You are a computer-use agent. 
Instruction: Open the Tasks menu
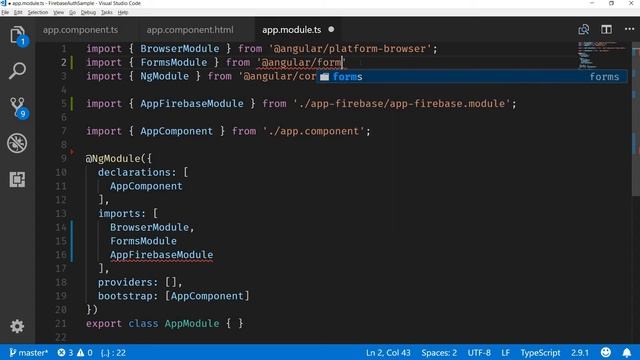[107, 12]
